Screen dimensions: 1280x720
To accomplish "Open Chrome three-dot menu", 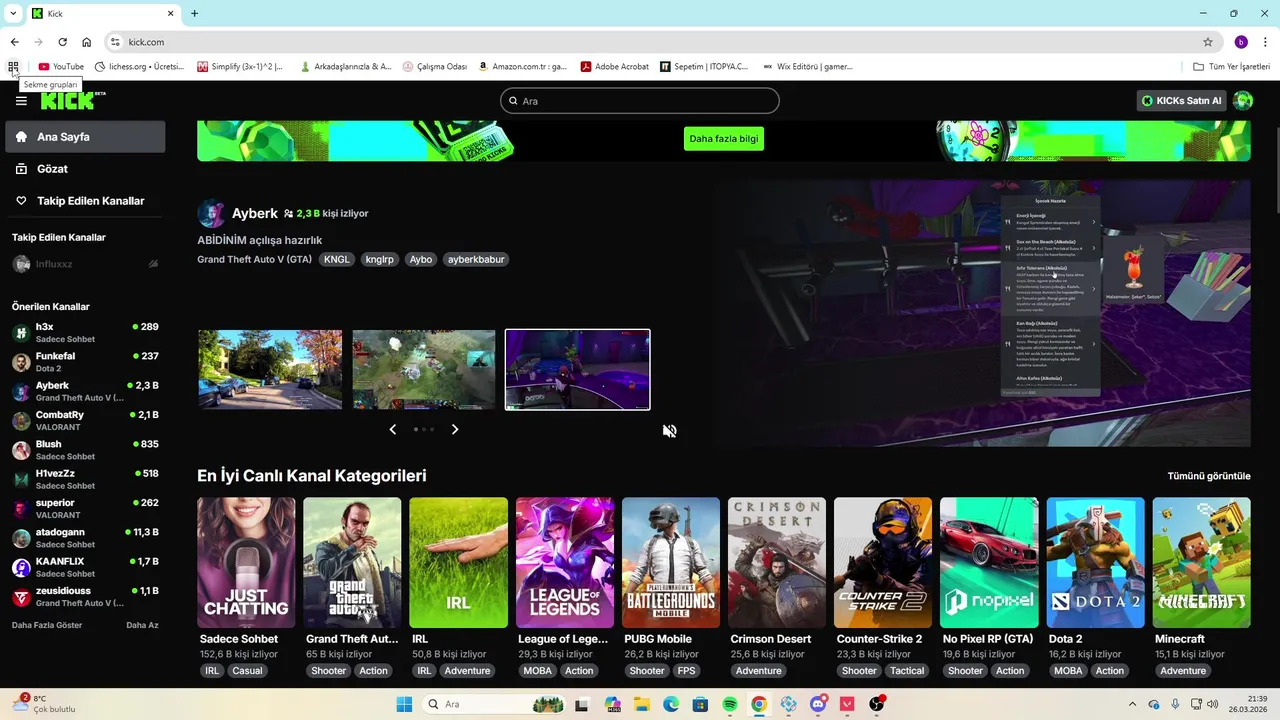I will 1265,42.
